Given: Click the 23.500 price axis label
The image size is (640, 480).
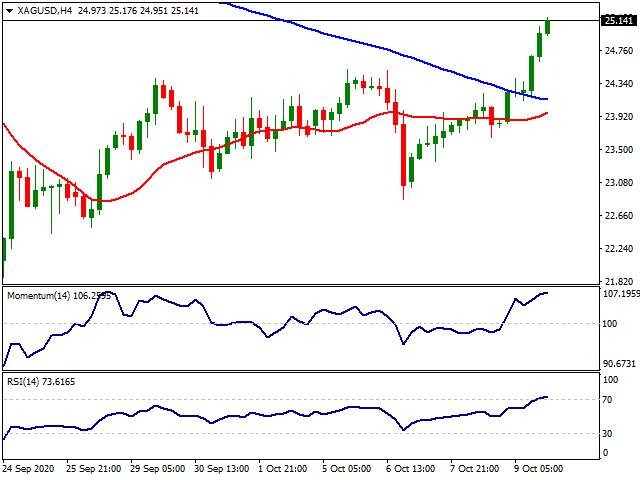Looking at the screenshot, I should click(619, 149).
